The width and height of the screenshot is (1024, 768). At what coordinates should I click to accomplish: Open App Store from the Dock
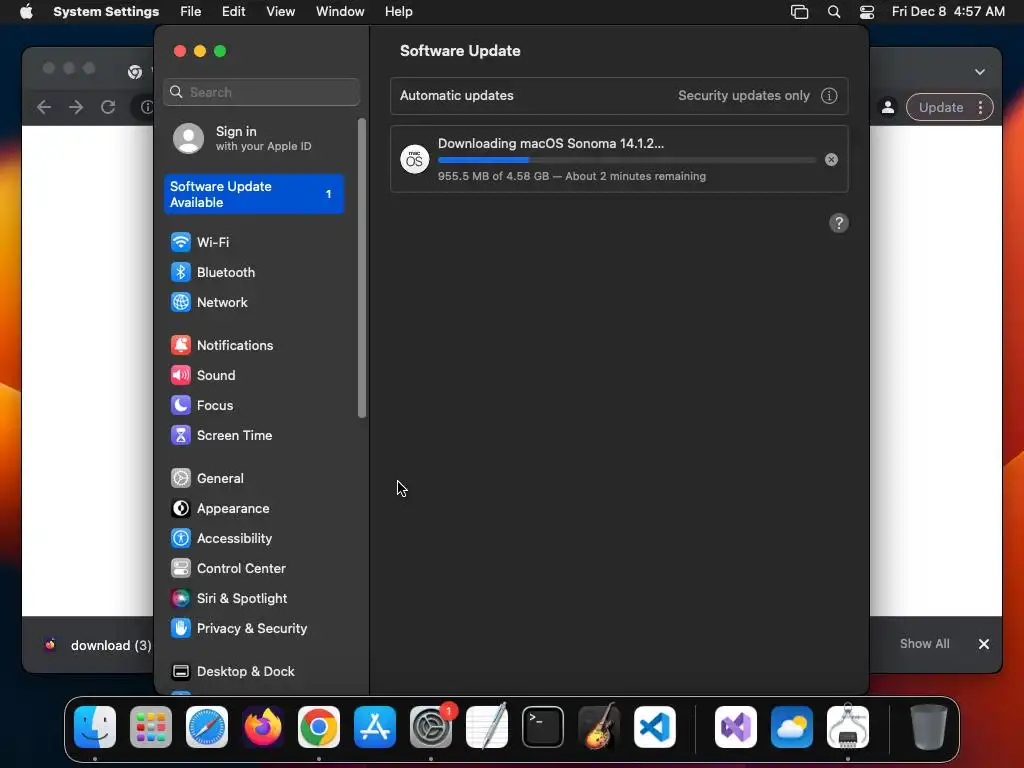375,727
